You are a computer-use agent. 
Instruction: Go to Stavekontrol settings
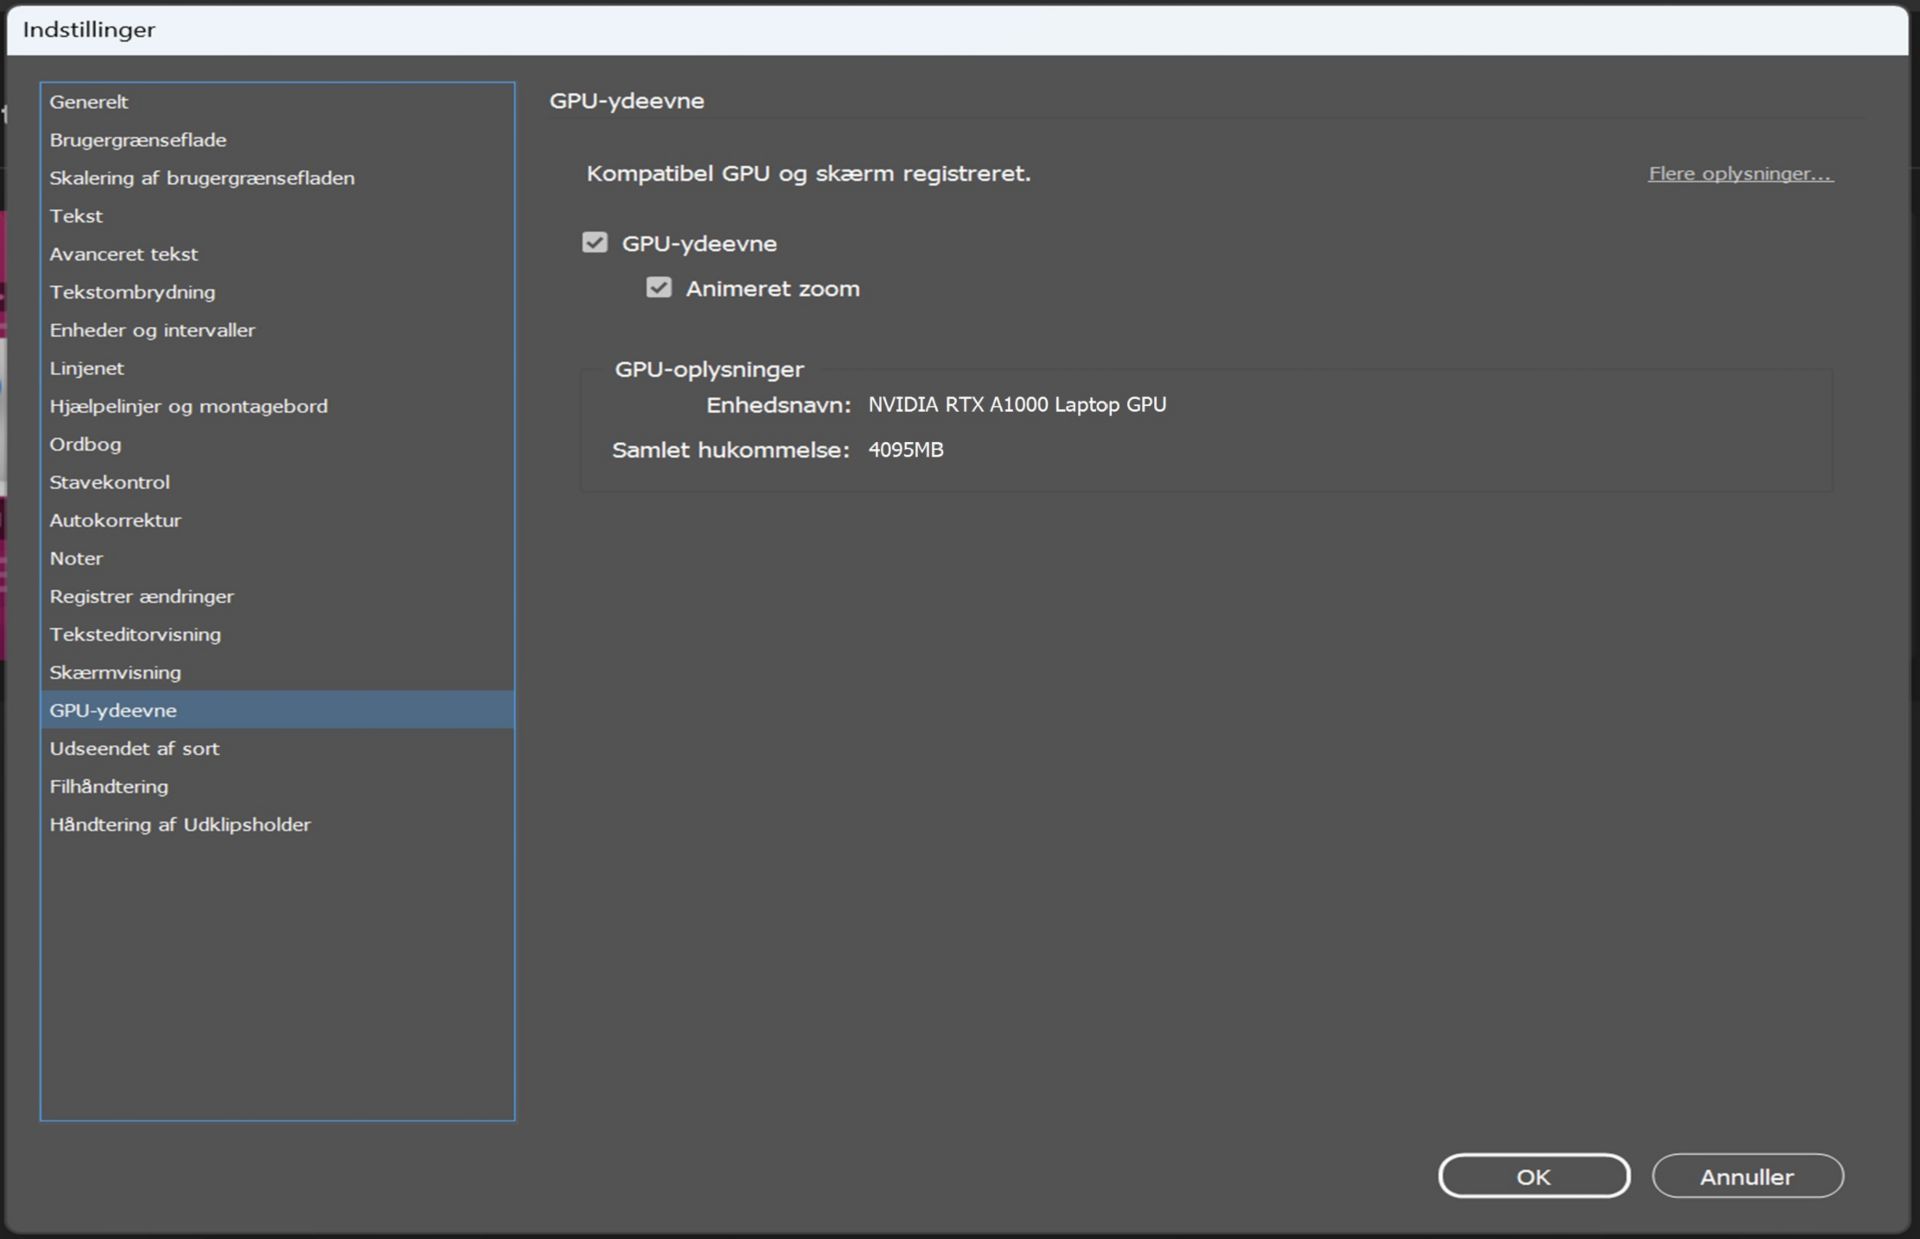pyautogui.click(x=110, y=482)
